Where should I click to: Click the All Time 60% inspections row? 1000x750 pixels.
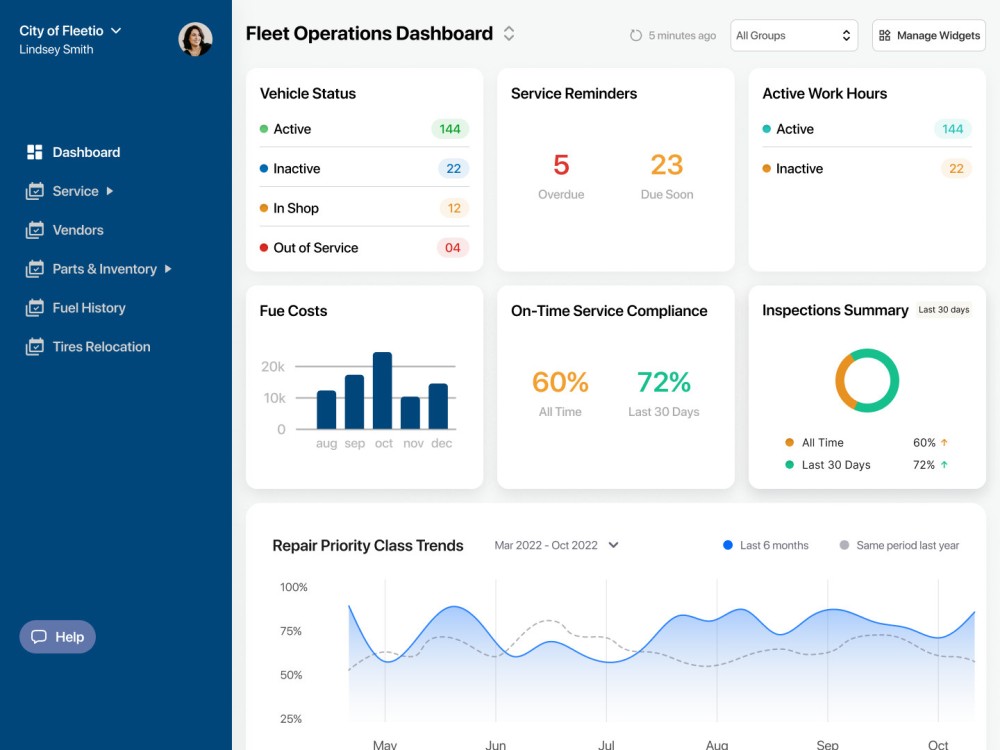click(x=867, y=442)
